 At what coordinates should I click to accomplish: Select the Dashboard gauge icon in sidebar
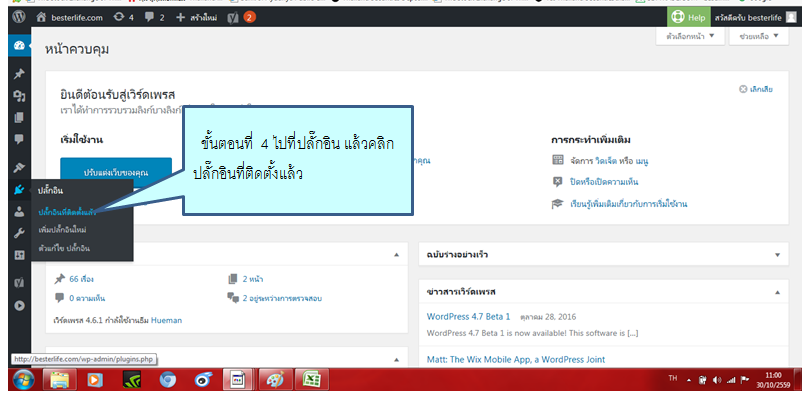[x=19, y=46]
